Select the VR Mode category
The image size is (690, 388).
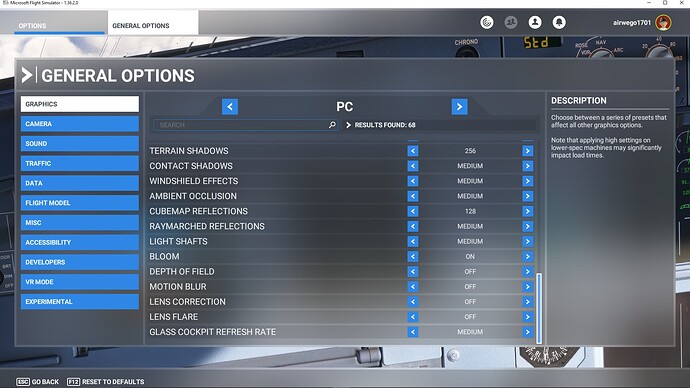pyautogui.click(x=80, y=282)
